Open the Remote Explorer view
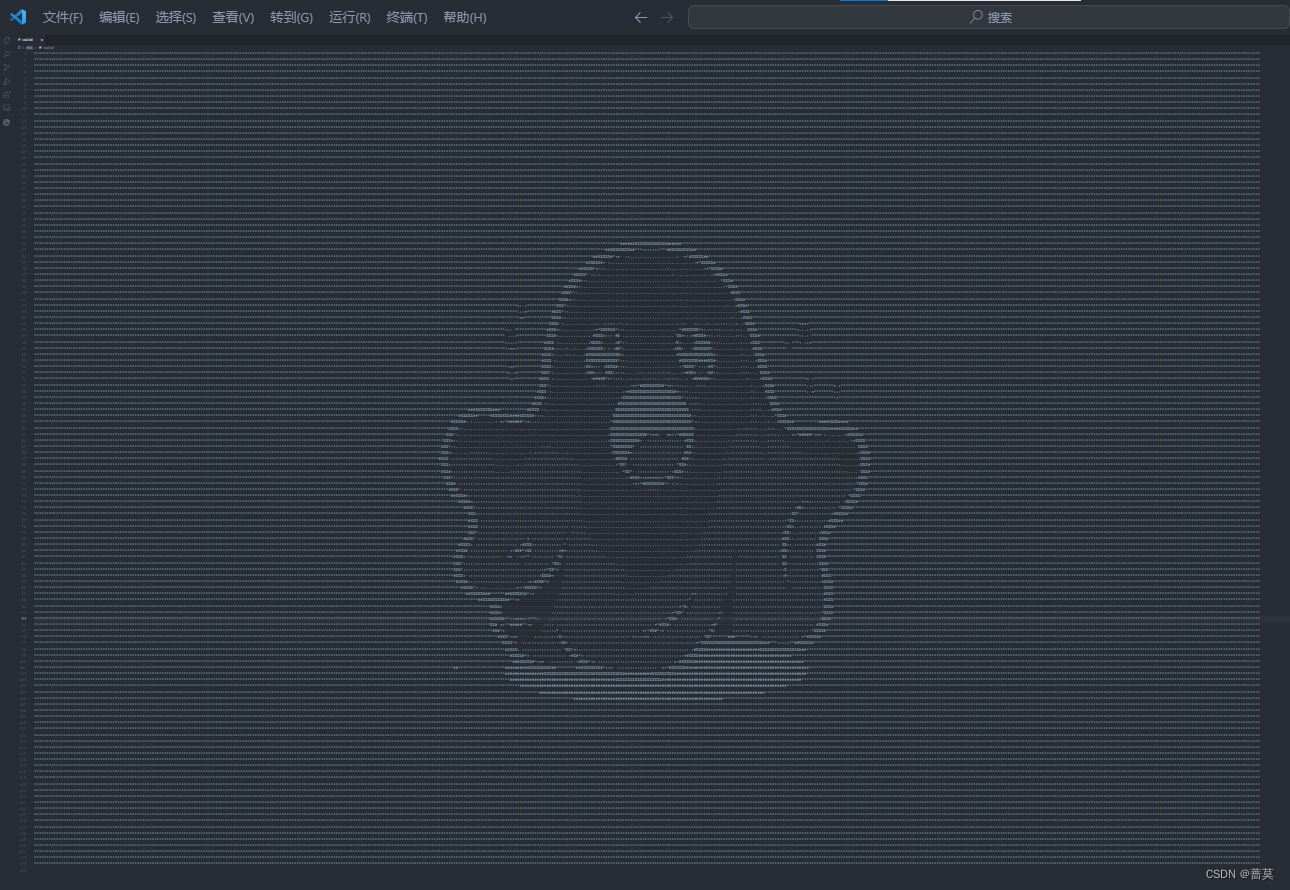Viewport: 1290px width, 890px height. 7,108
